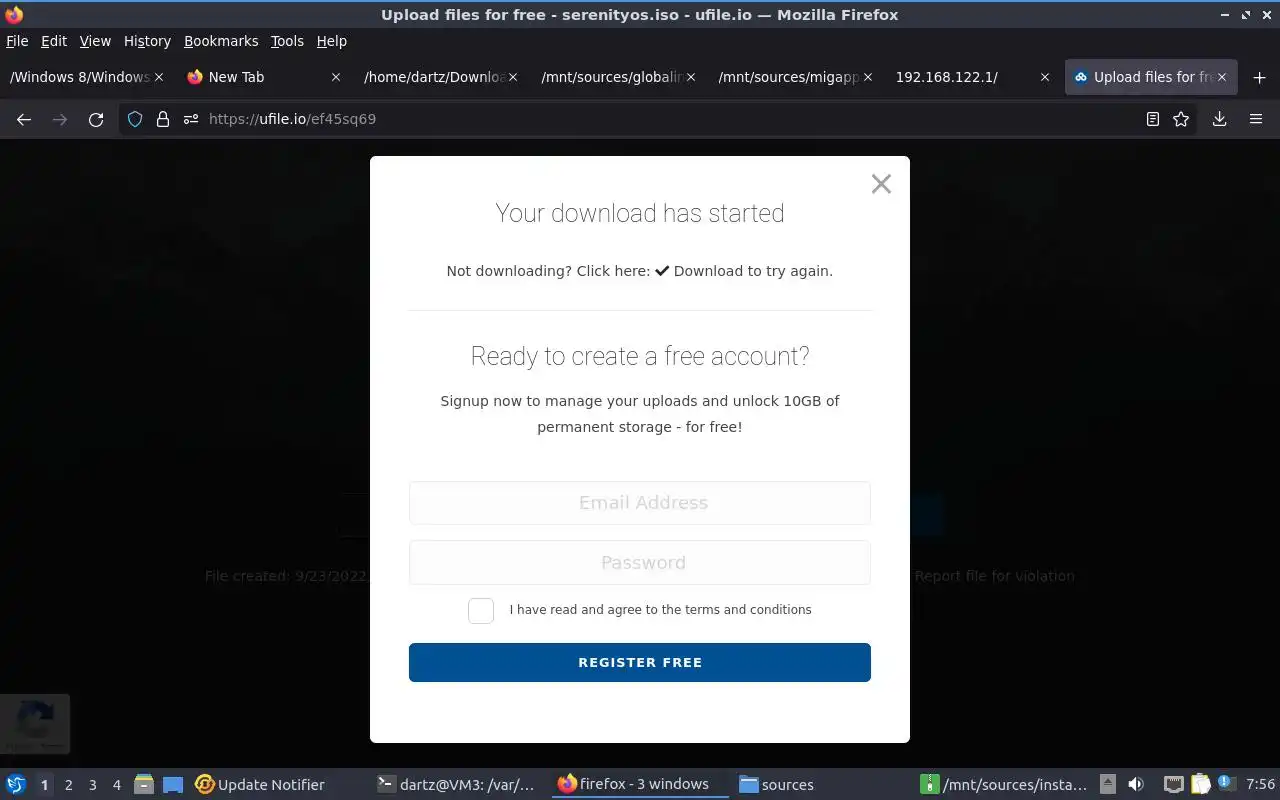Agree to terms and conditions checkbox
Viewport: 1280px width, 800px height.
pyautogui.click(x=481, y=611)
